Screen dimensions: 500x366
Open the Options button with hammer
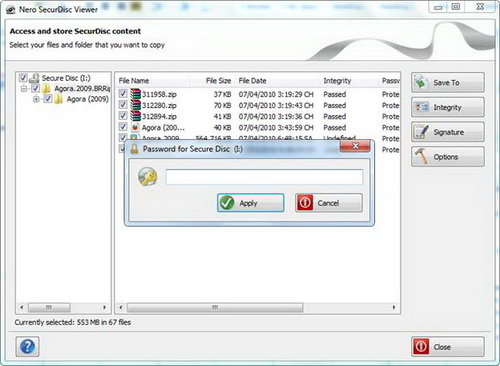coord(448,157)
